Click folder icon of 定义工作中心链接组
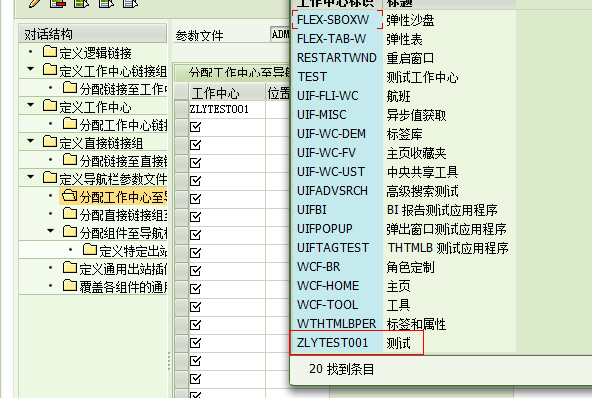The image size is (592, 398). [50, 69]
